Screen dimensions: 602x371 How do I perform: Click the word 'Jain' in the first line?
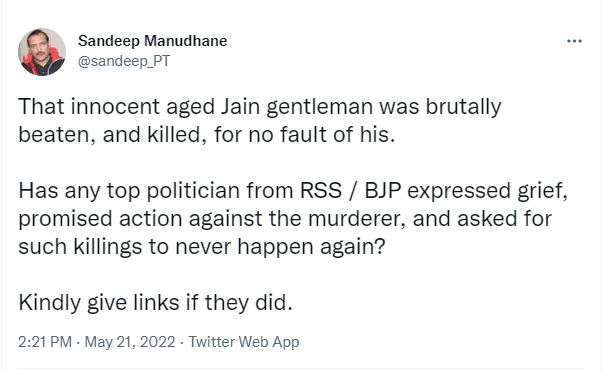coord(240,107)
